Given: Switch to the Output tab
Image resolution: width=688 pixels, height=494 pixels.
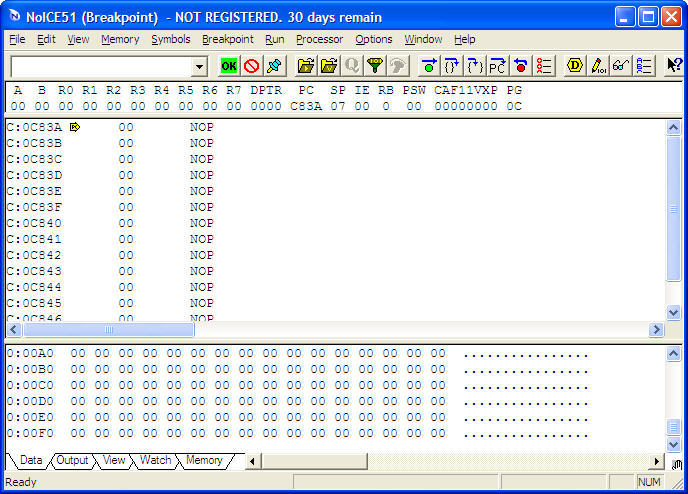Looking at the screenshot, I should [72, 460].
